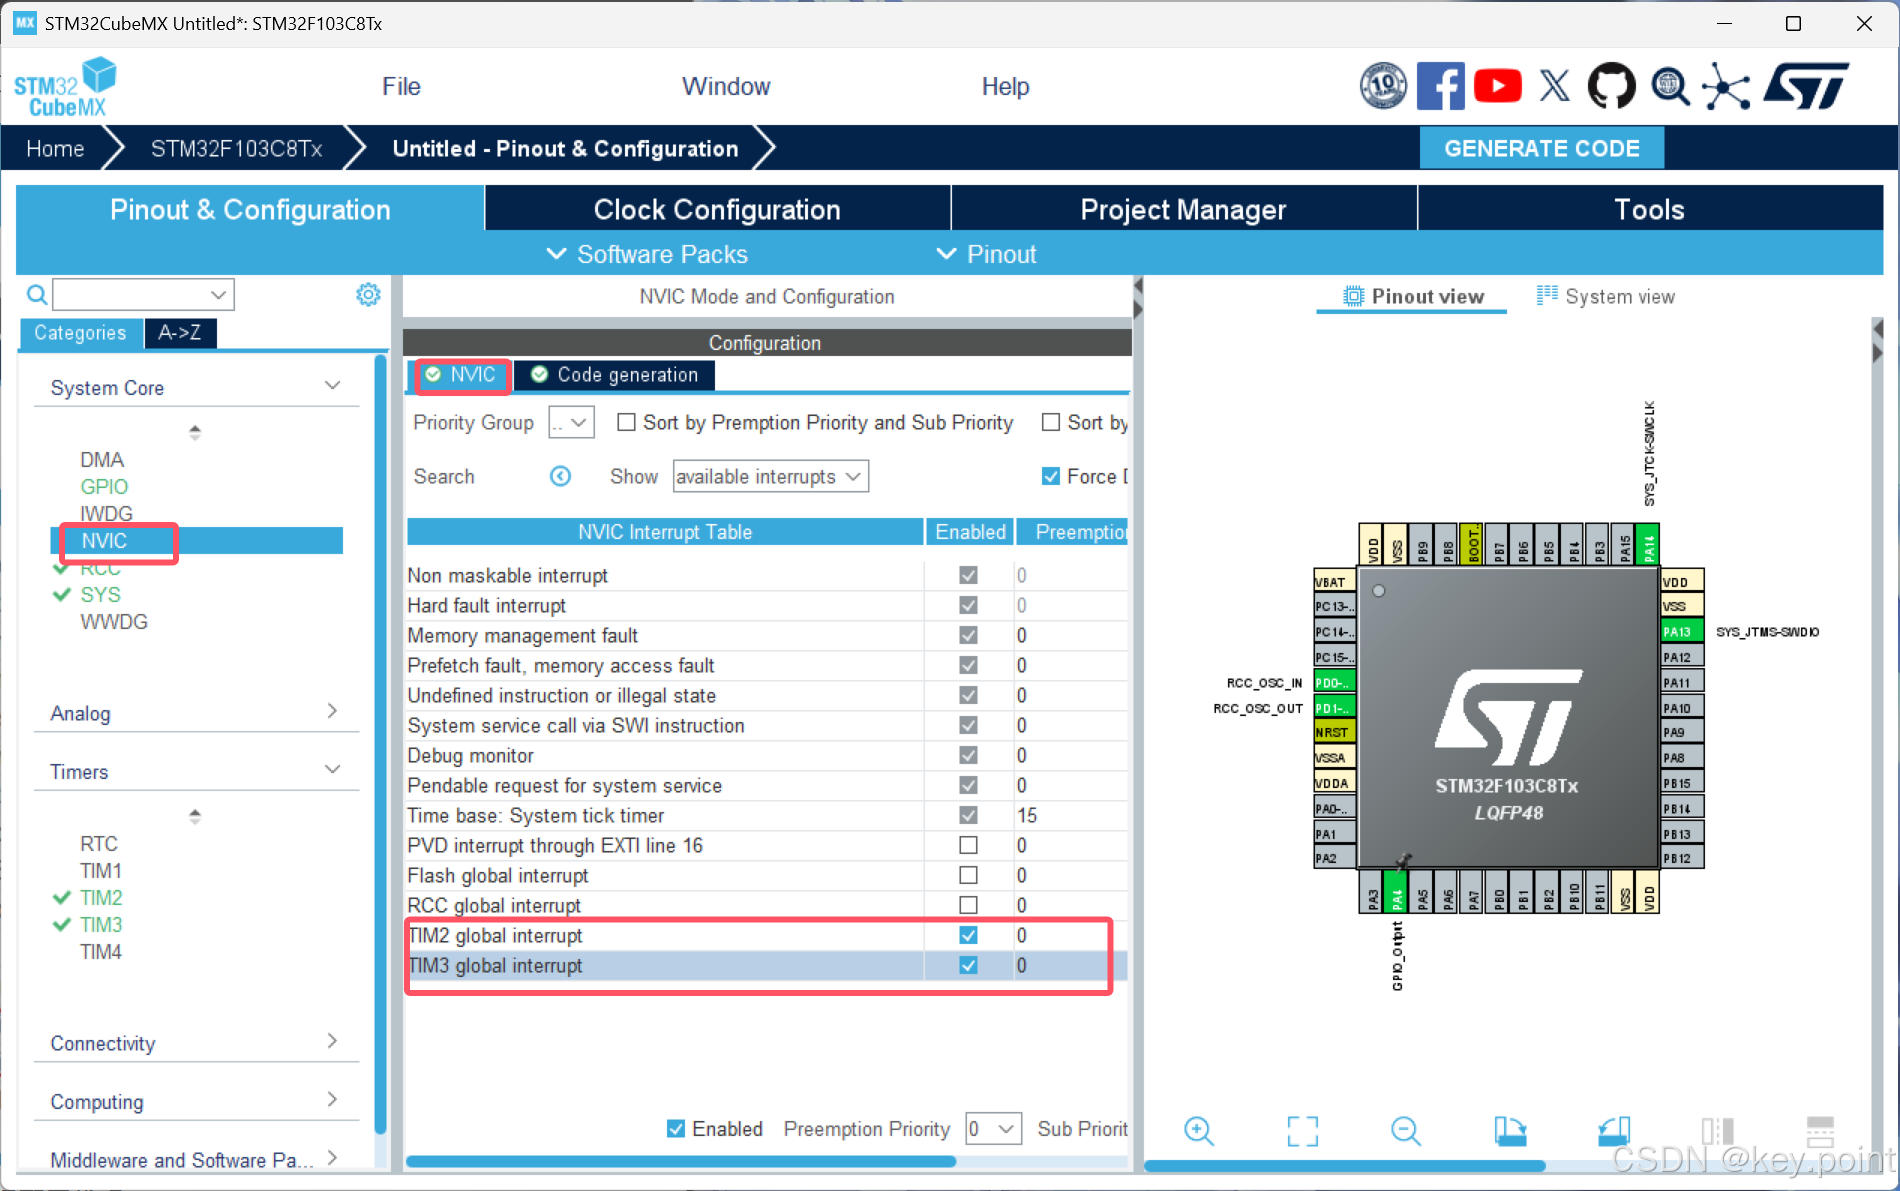Screen dimensions: 1900x1191
Task: Click the globe search icon in header
Action: click(1670, 86)
